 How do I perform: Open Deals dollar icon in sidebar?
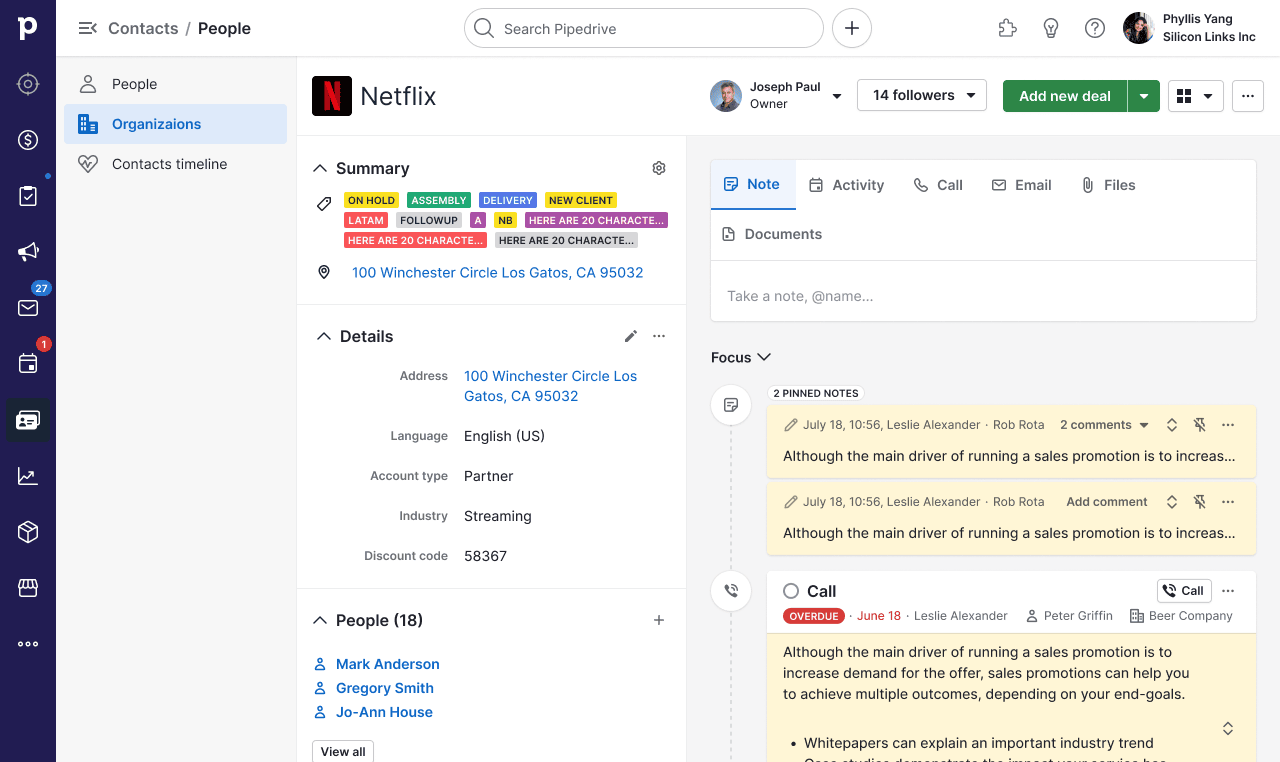pos(28,140)
